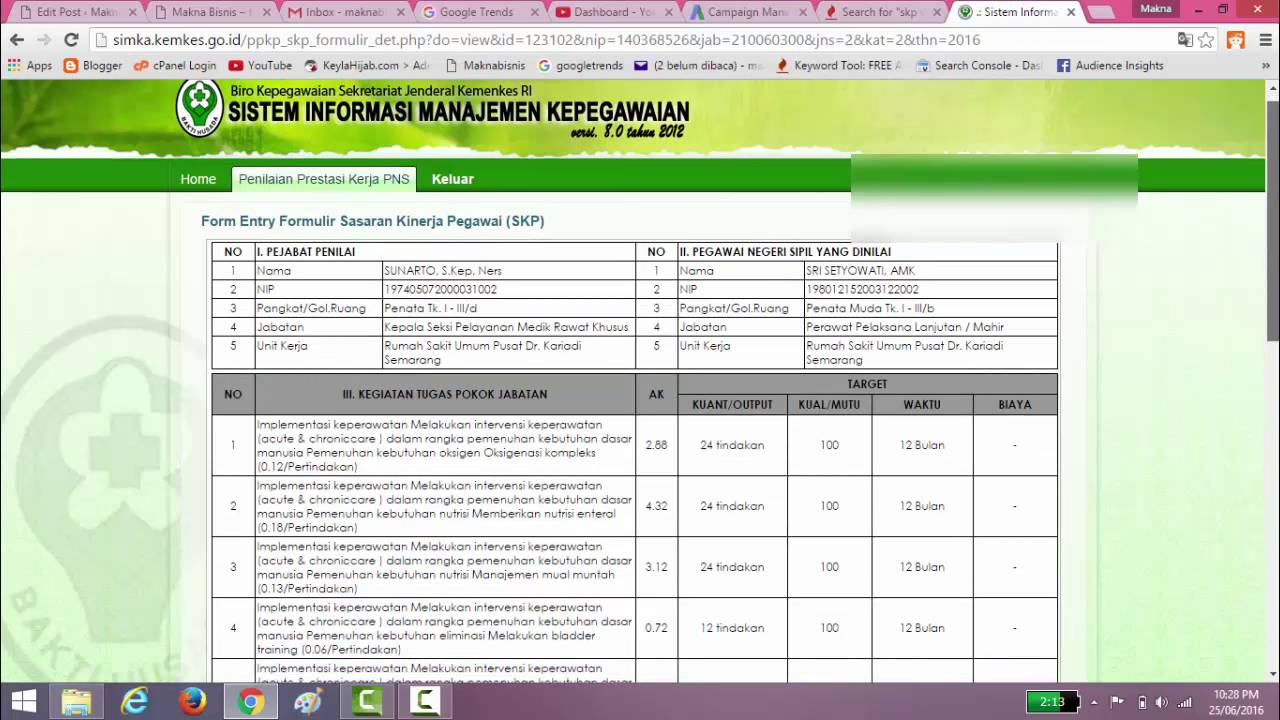Switch to the Gmail Inbox browser tab
1280x720 pixels.
(x=346, y=12)
